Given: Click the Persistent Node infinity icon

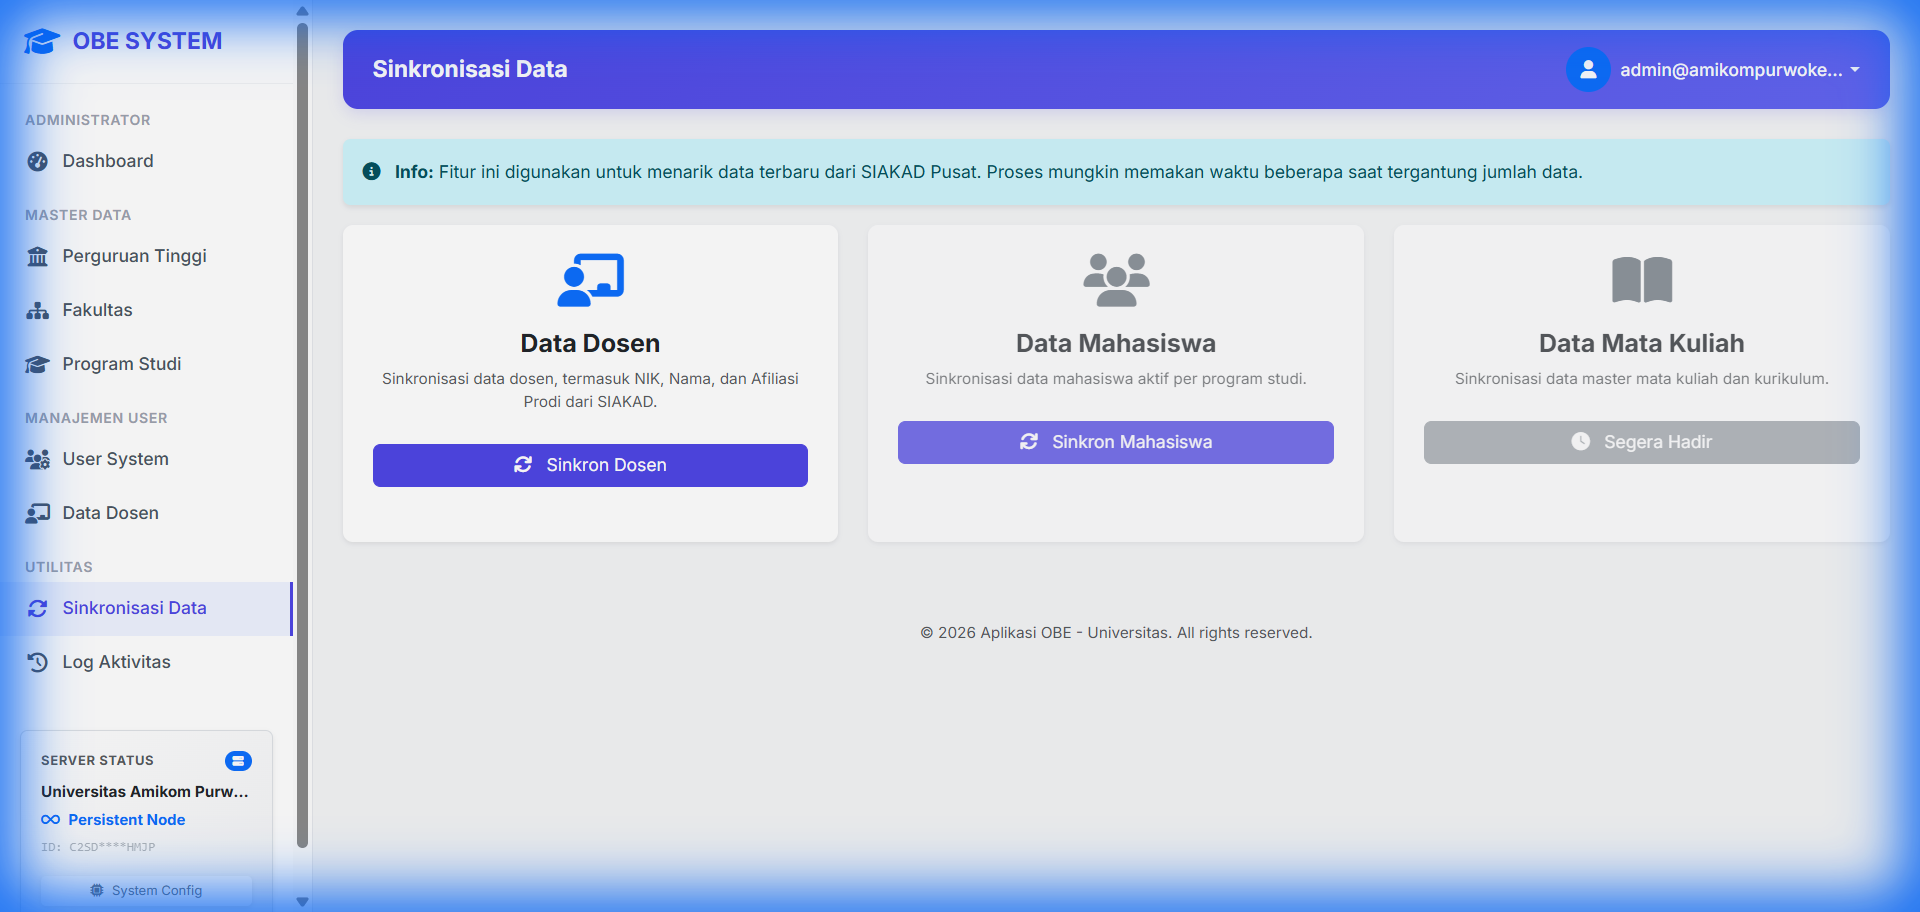Looking at the screenshot, I should 50,820.
